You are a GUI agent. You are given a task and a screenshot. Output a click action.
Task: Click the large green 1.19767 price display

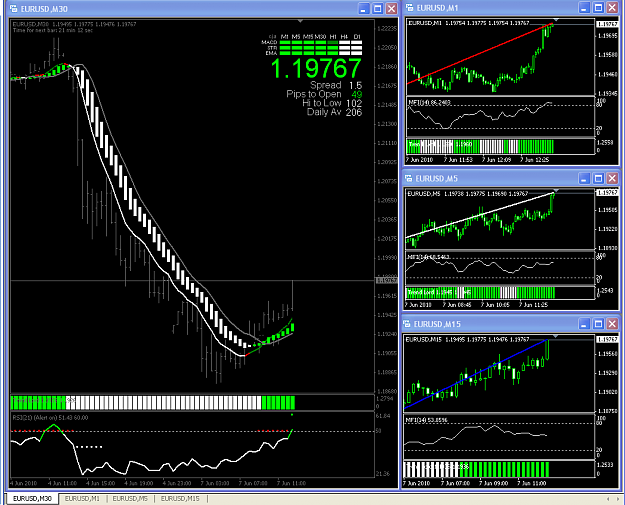coord(316,68)
